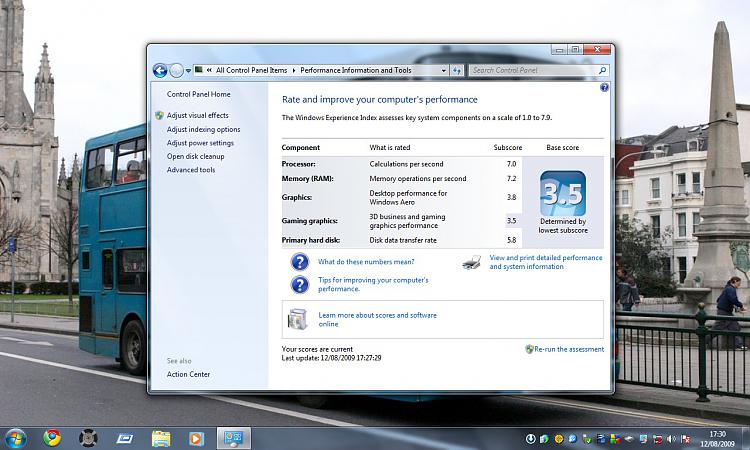
Task: Open Adjust visual effects
Action: click(x=198, y=115)
